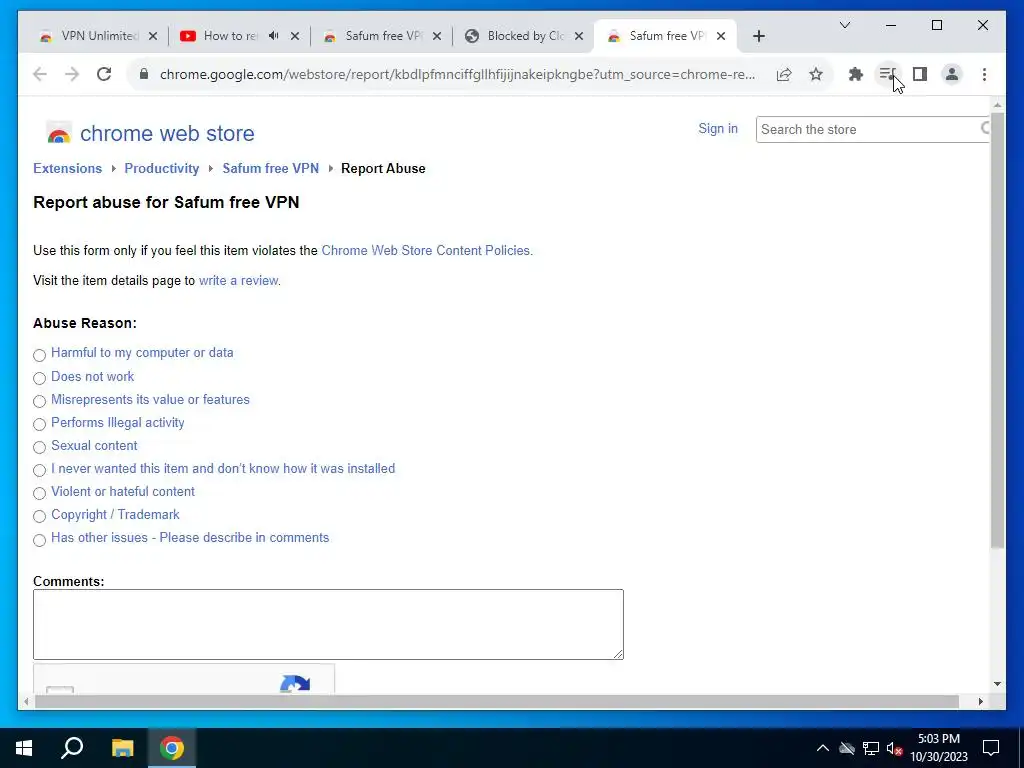The width and height of the screenshot is (1024, 768).
Task: Choose Violent or hateful content
Action: (40, 493)
